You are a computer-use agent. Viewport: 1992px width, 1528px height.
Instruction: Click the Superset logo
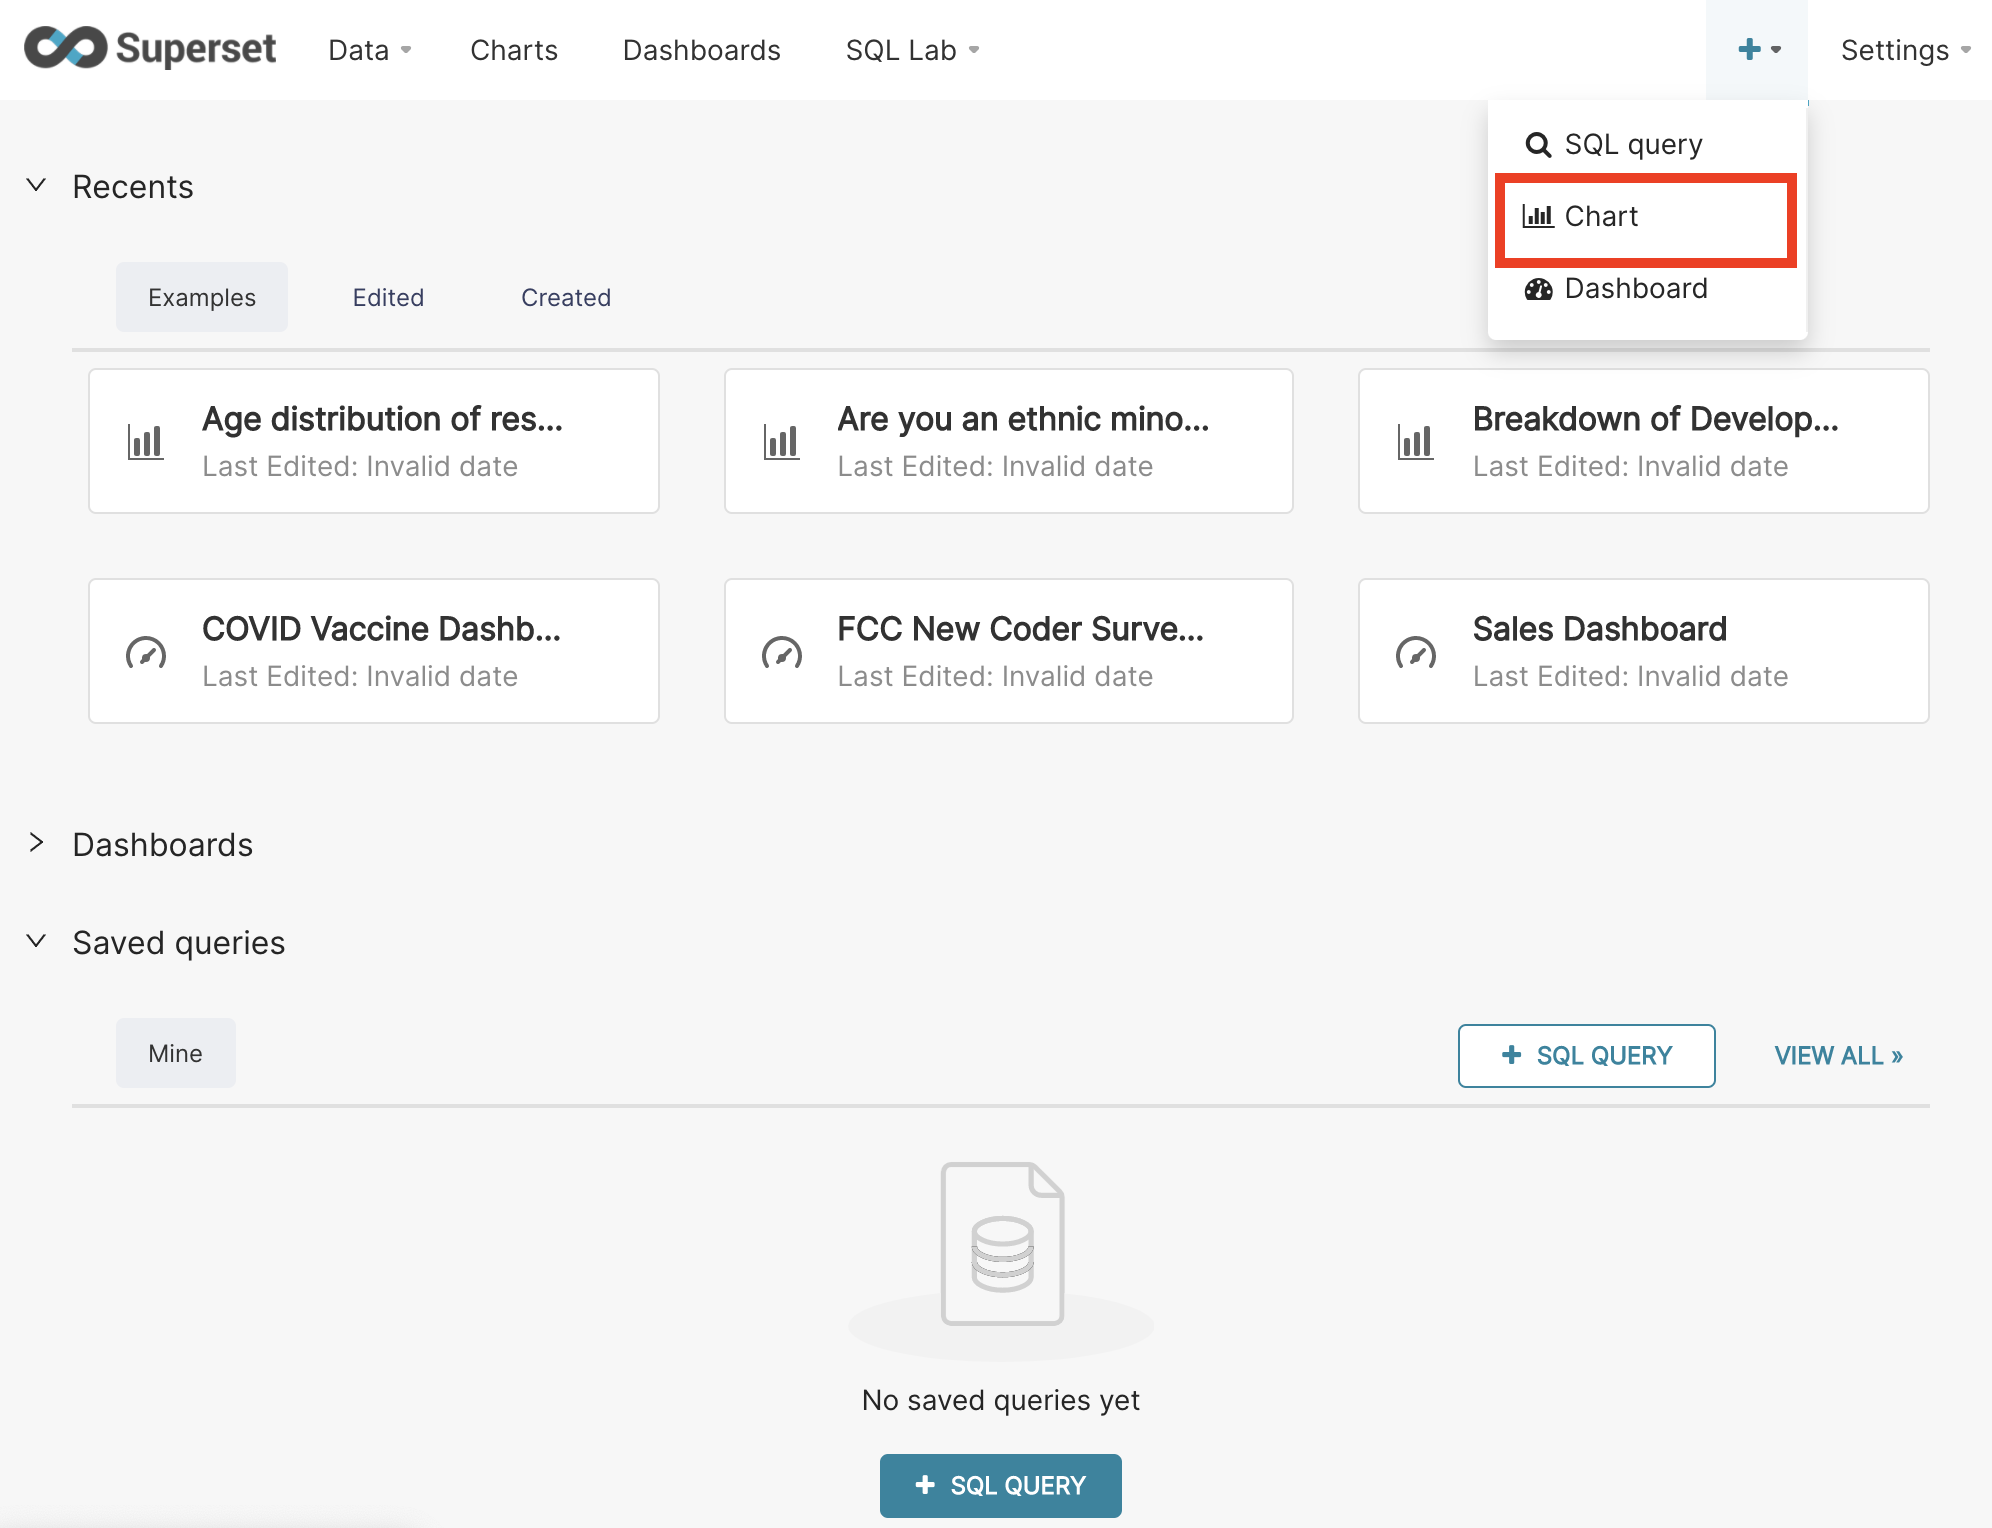[150, 48]
